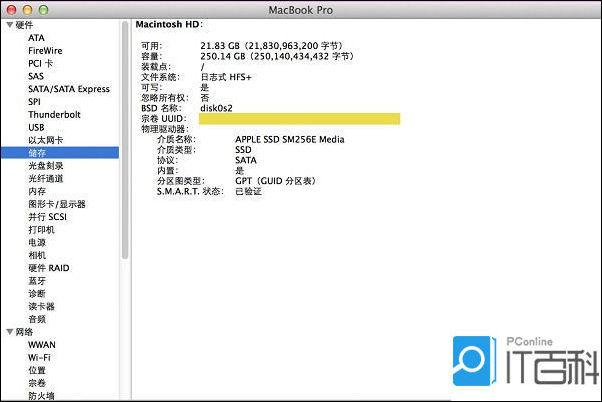Open the FireWire sidebar entry
The width and height of the screenshot is (602, 402).
coord(45,50)
